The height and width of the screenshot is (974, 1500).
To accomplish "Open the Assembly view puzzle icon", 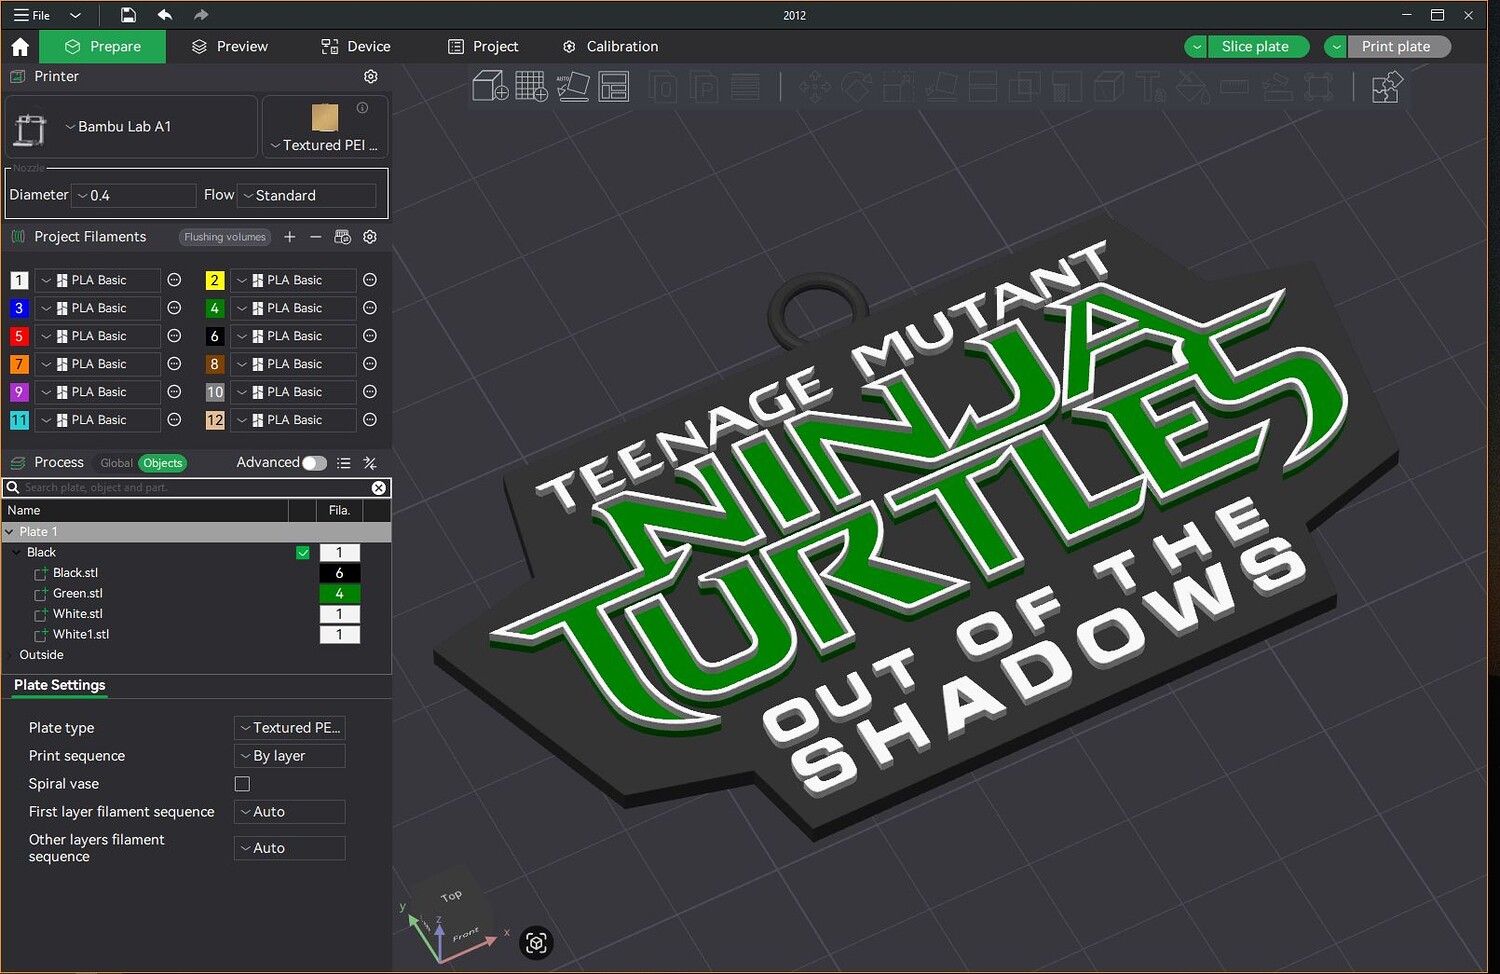I will [x=1387, y=87].
